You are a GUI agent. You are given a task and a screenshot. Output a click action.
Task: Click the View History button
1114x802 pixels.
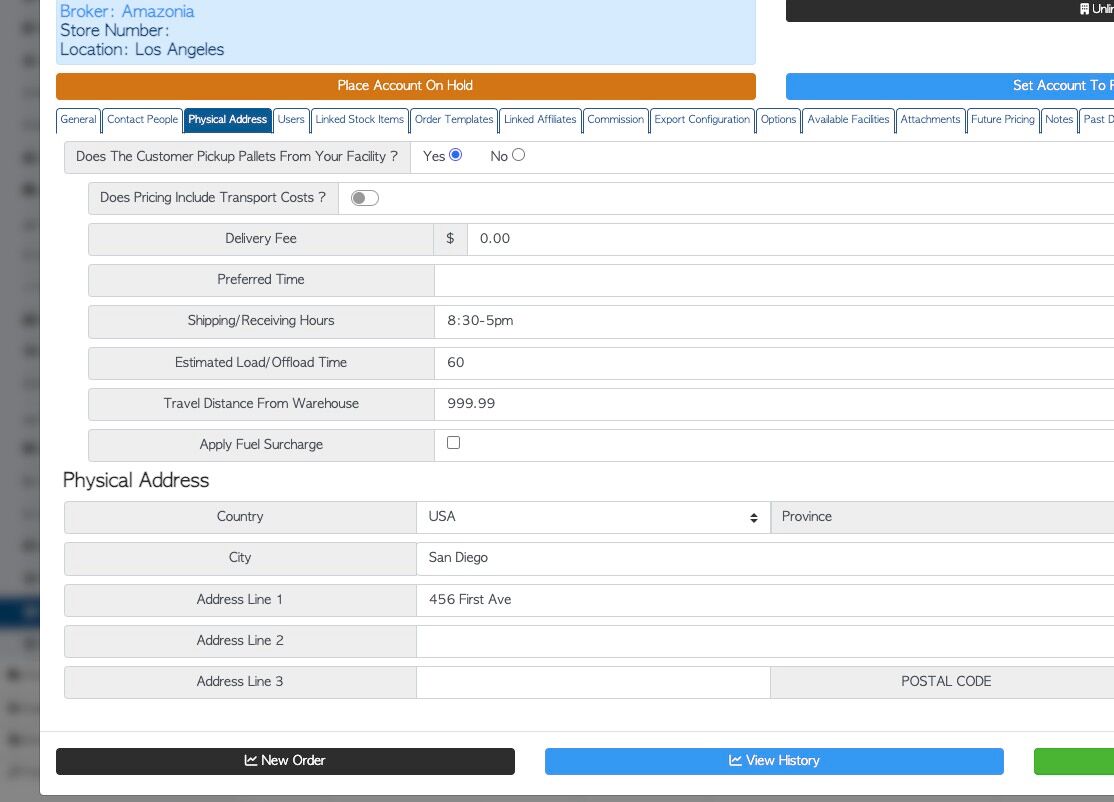[x=774, y=761]
